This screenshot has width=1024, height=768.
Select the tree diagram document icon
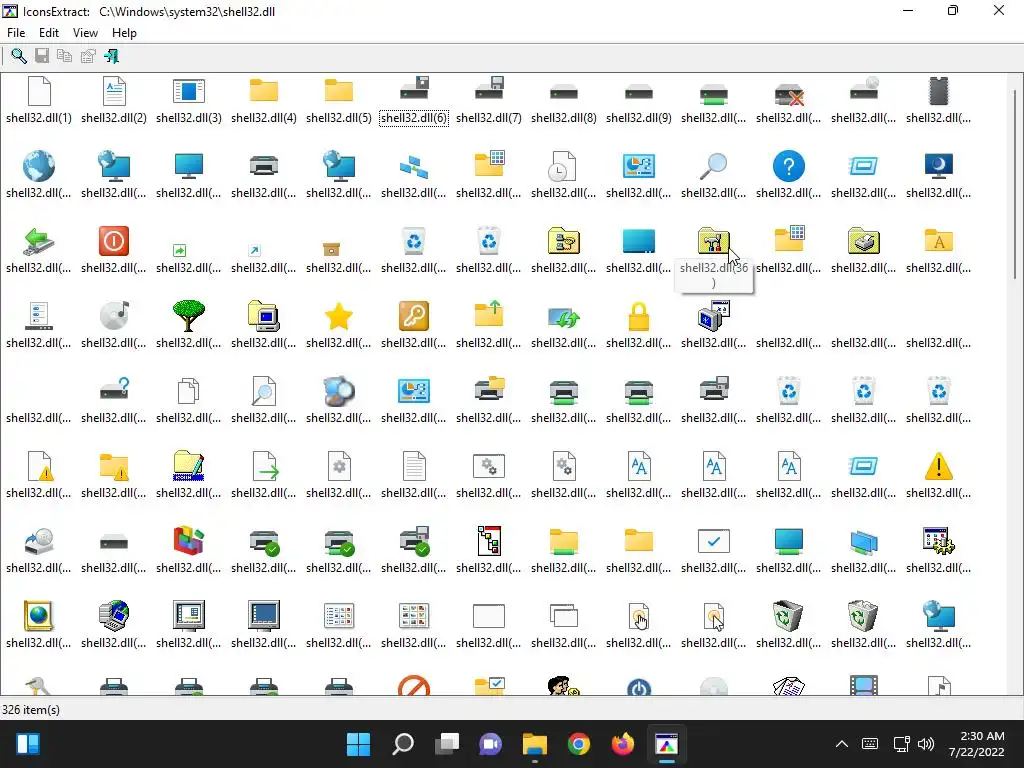pos(488,541)
